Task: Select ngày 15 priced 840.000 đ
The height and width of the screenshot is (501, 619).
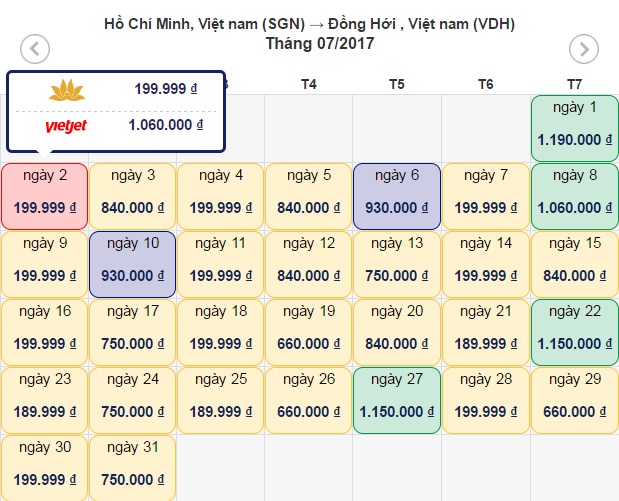Action: 574,261
